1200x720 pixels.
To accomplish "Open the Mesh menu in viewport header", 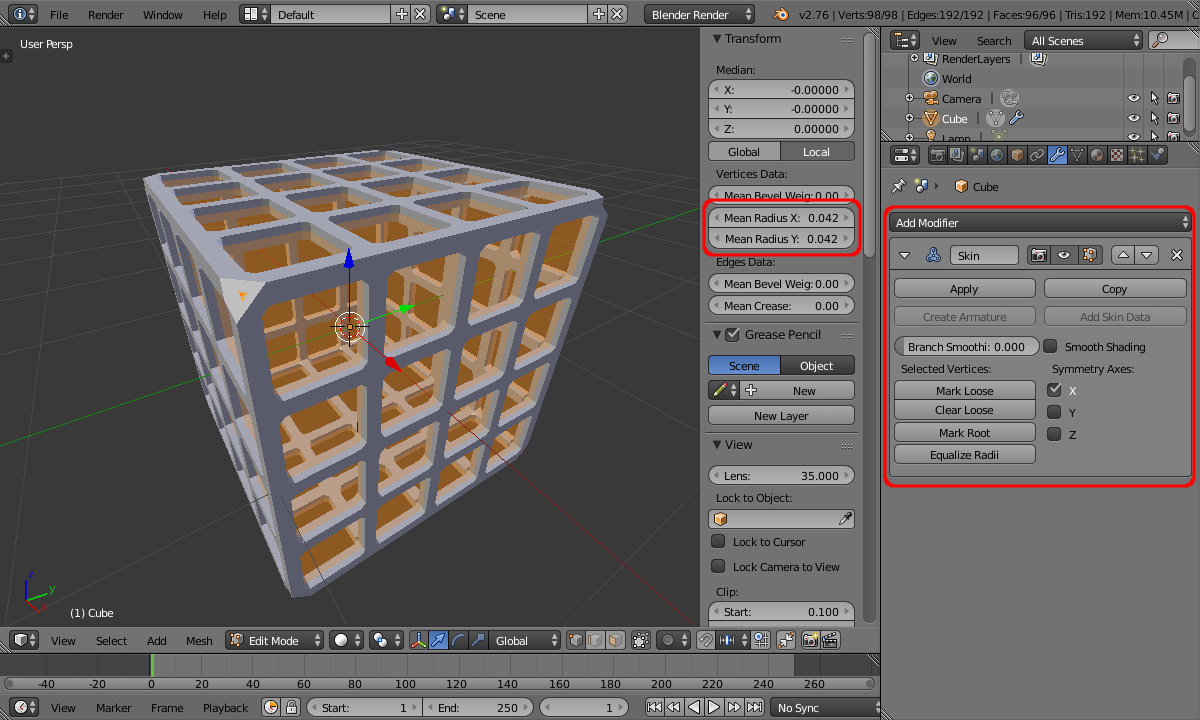I will click(199, 640).
